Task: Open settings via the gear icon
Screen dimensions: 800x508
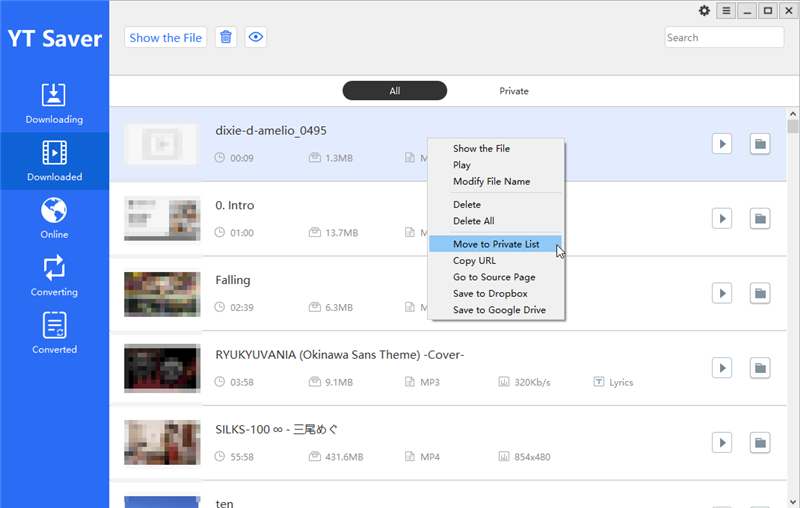Action: click(x=704, y=11)
